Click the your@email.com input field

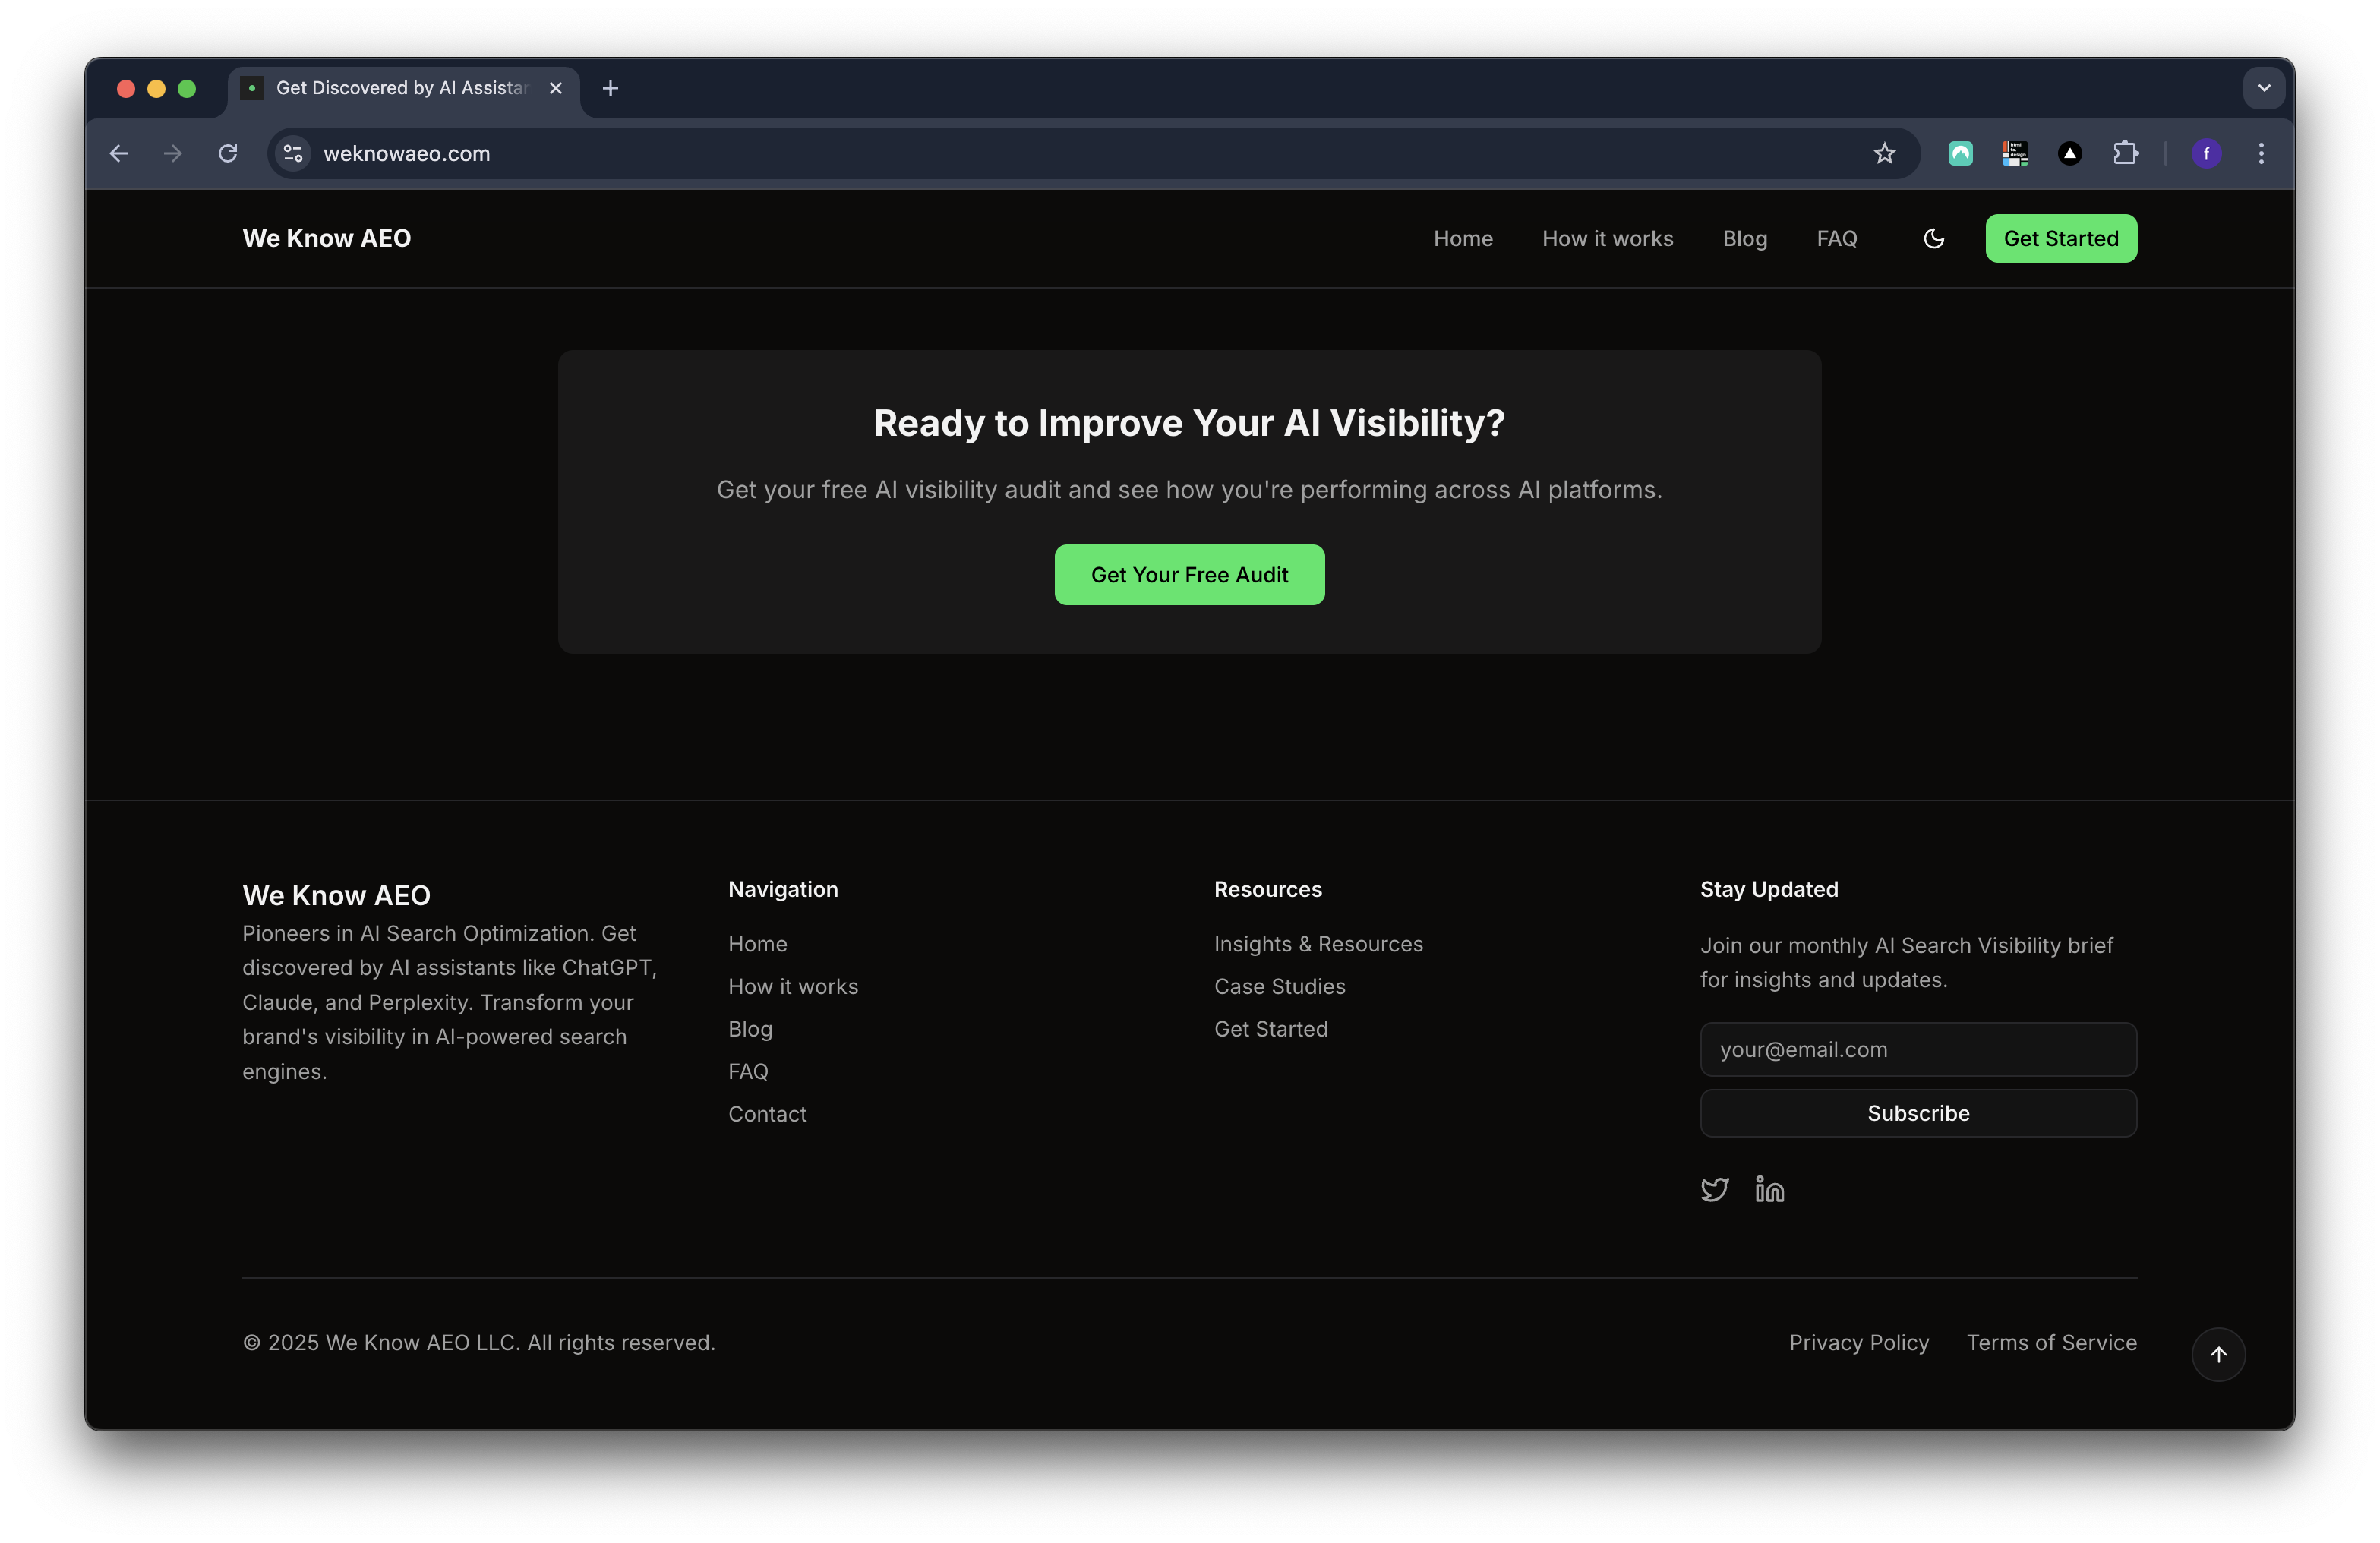tap(1917, 1049)
